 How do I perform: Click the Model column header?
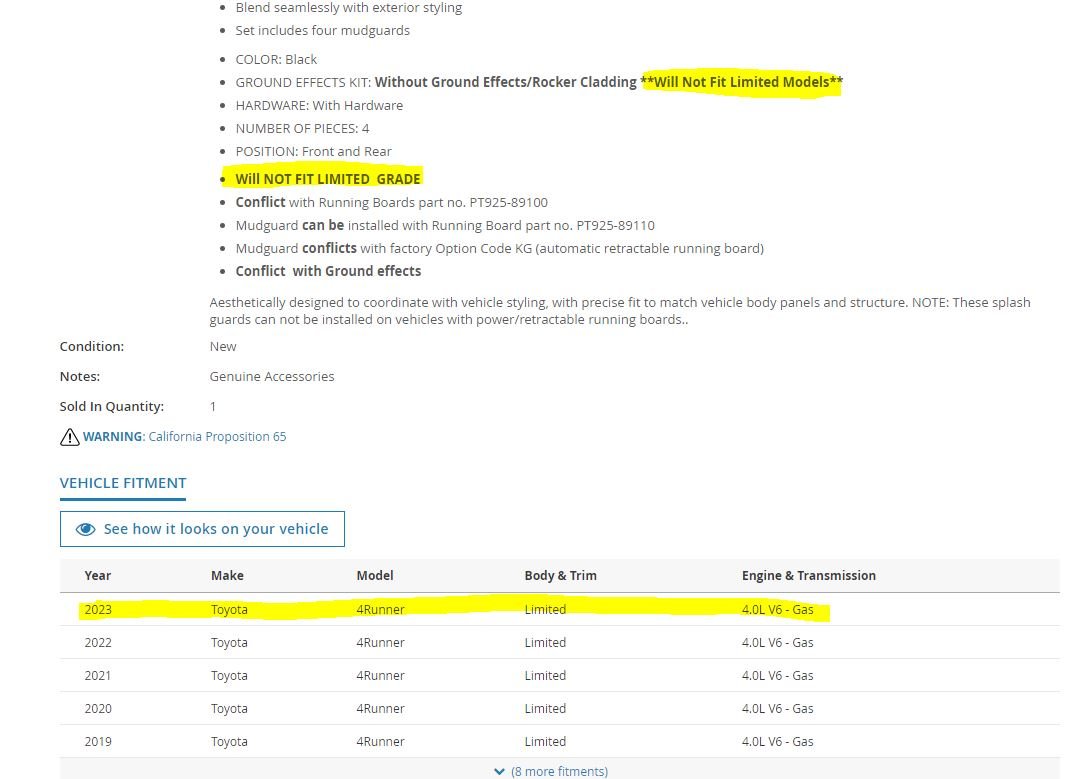click(x=375, y=575)
